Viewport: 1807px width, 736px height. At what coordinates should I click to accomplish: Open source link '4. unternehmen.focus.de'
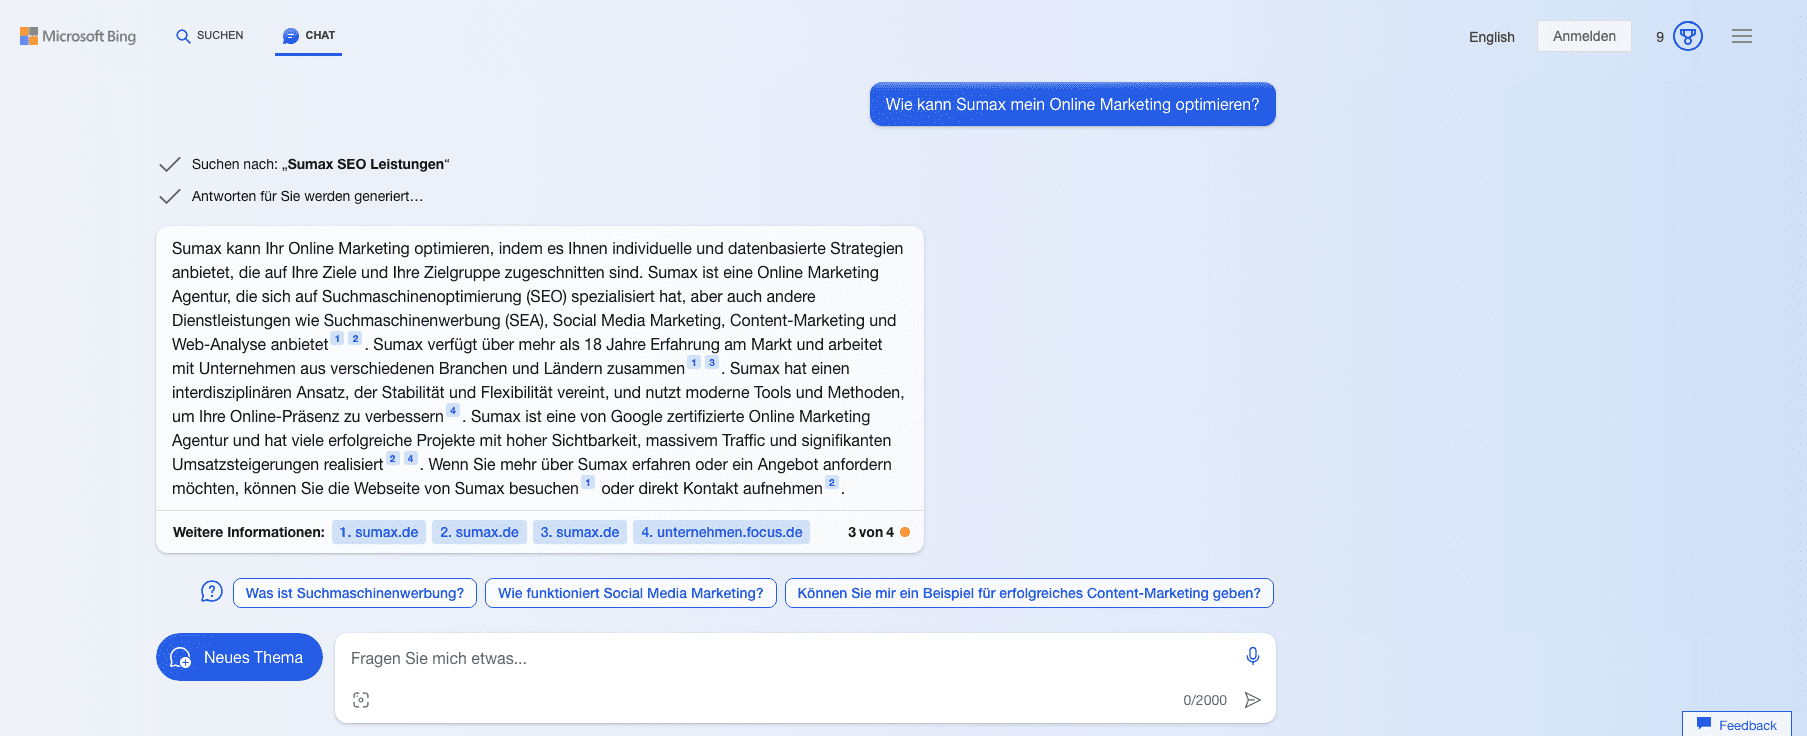click(722, 532)
